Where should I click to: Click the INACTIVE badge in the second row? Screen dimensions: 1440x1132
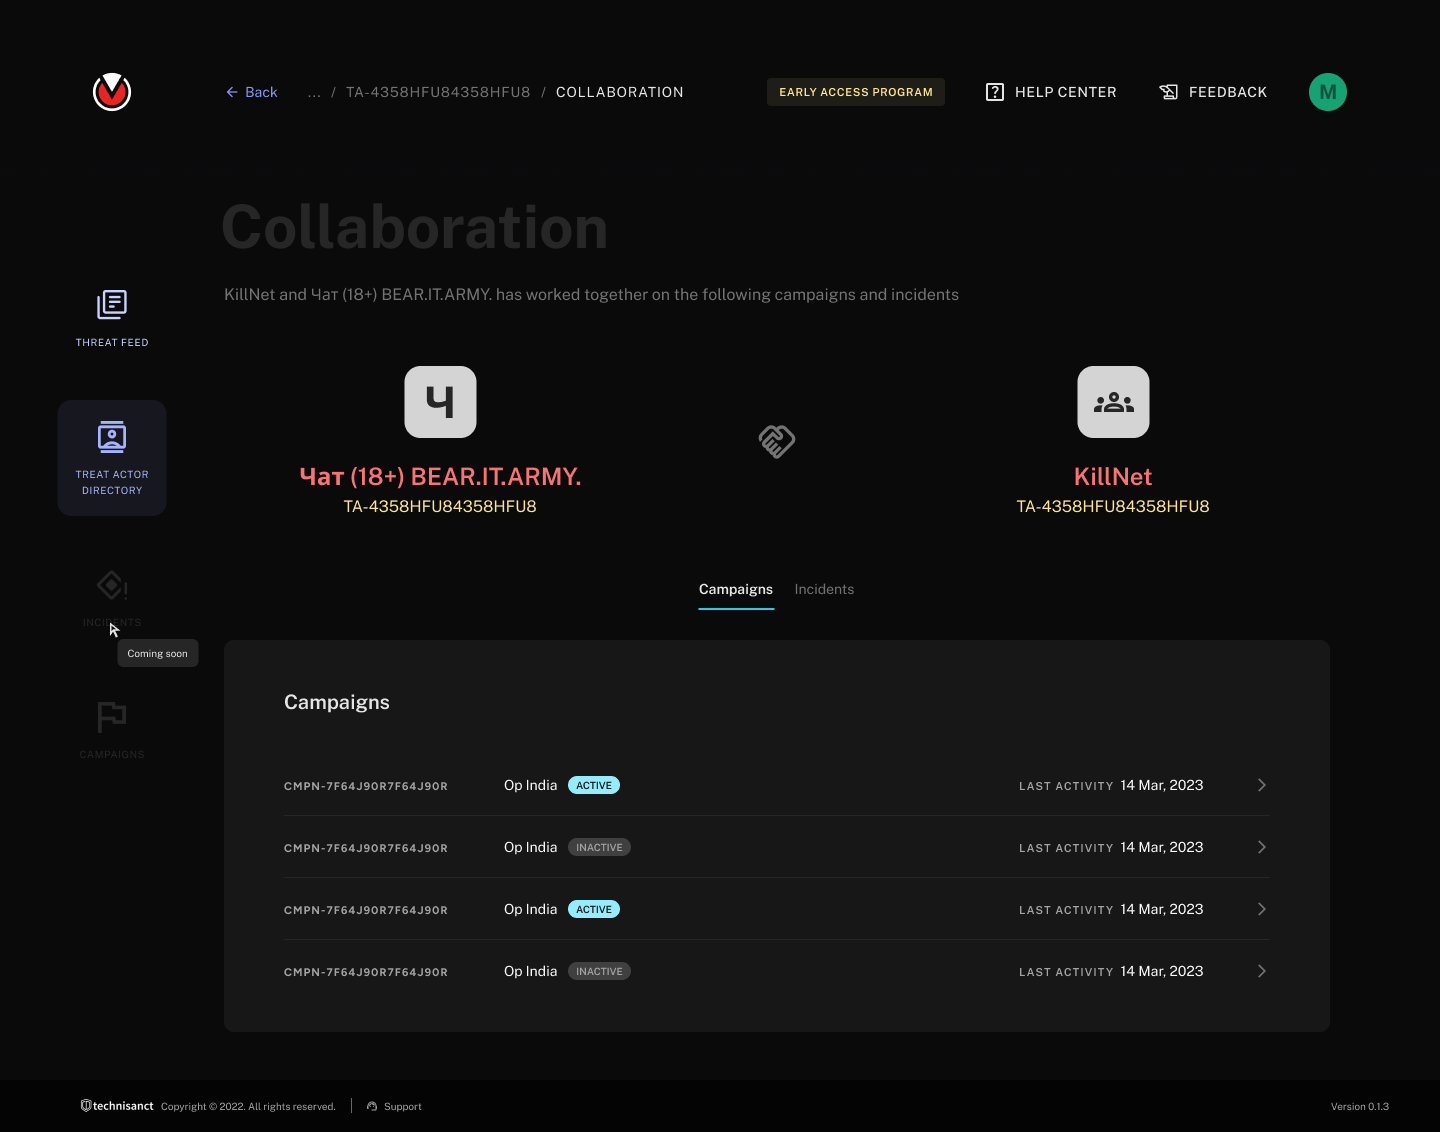[x=599, y=847]
